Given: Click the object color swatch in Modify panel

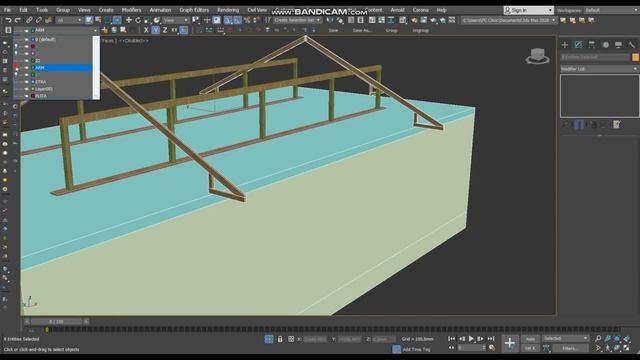Looking at the screenshot, I should coord(636,57).
